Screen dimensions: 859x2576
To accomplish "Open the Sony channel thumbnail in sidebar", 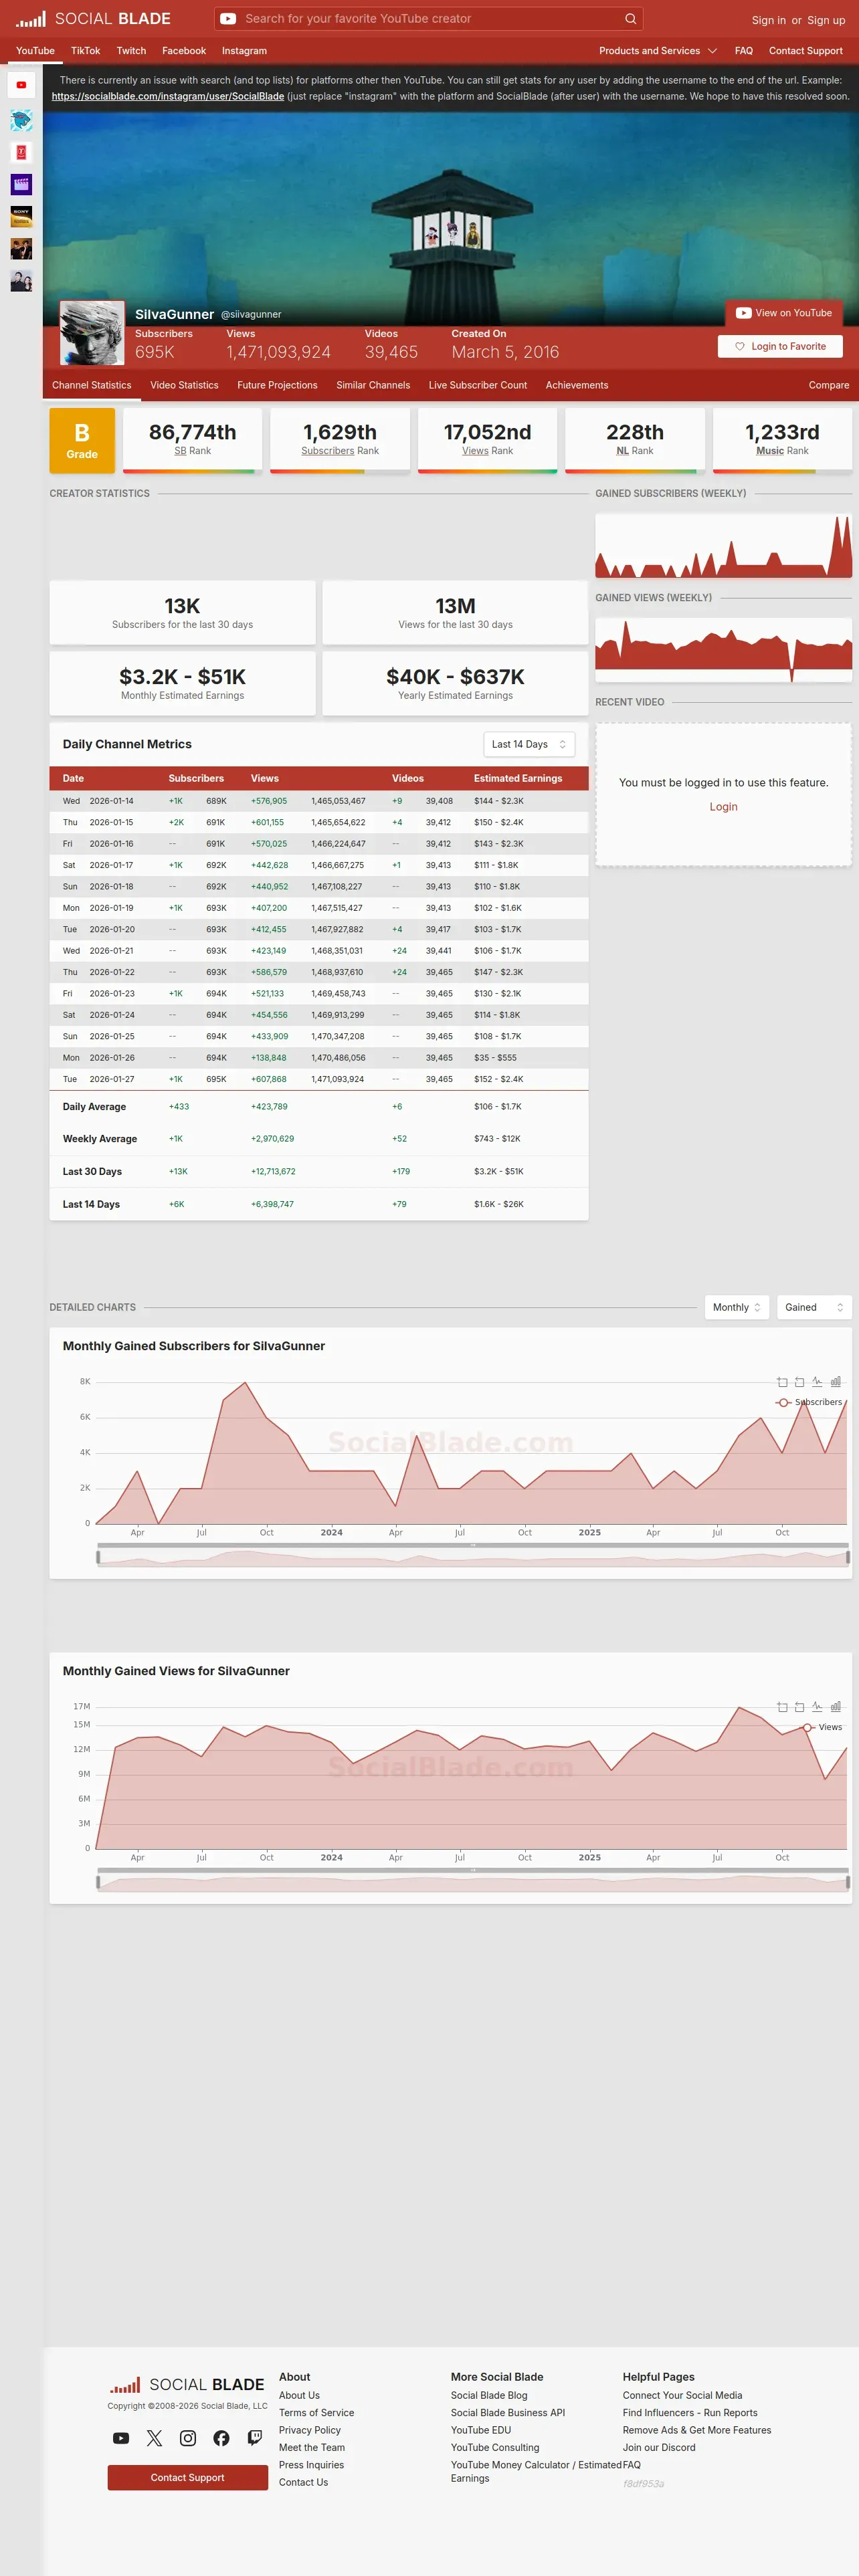I will tap(21, 216).
